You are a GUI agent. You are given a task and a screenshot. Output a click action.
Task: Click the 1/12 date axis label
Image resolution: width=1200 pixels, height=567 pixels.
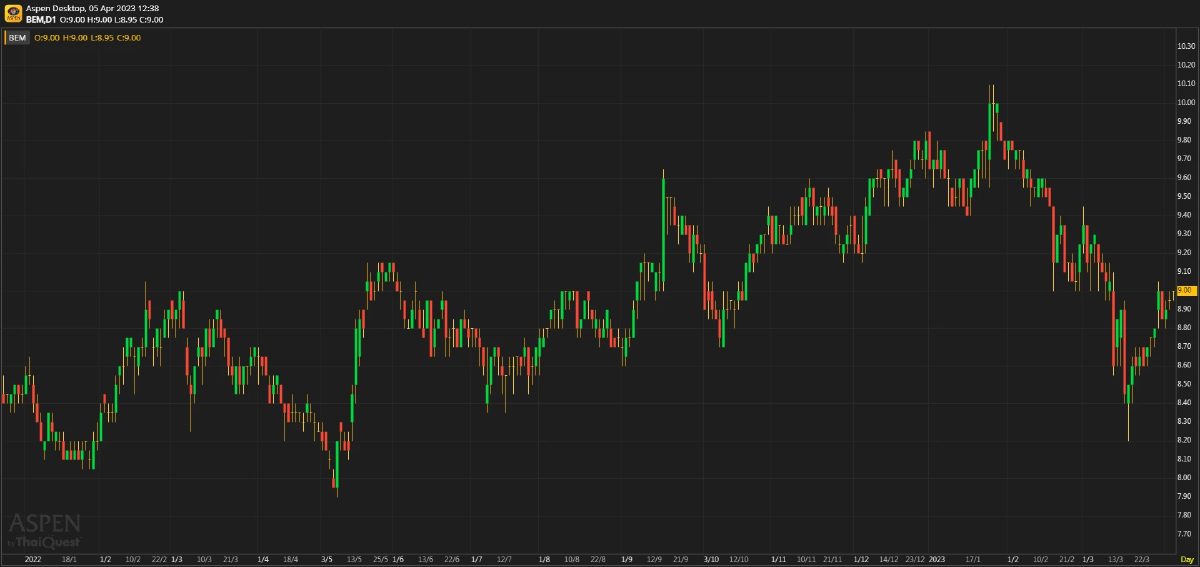click(861, 559)
